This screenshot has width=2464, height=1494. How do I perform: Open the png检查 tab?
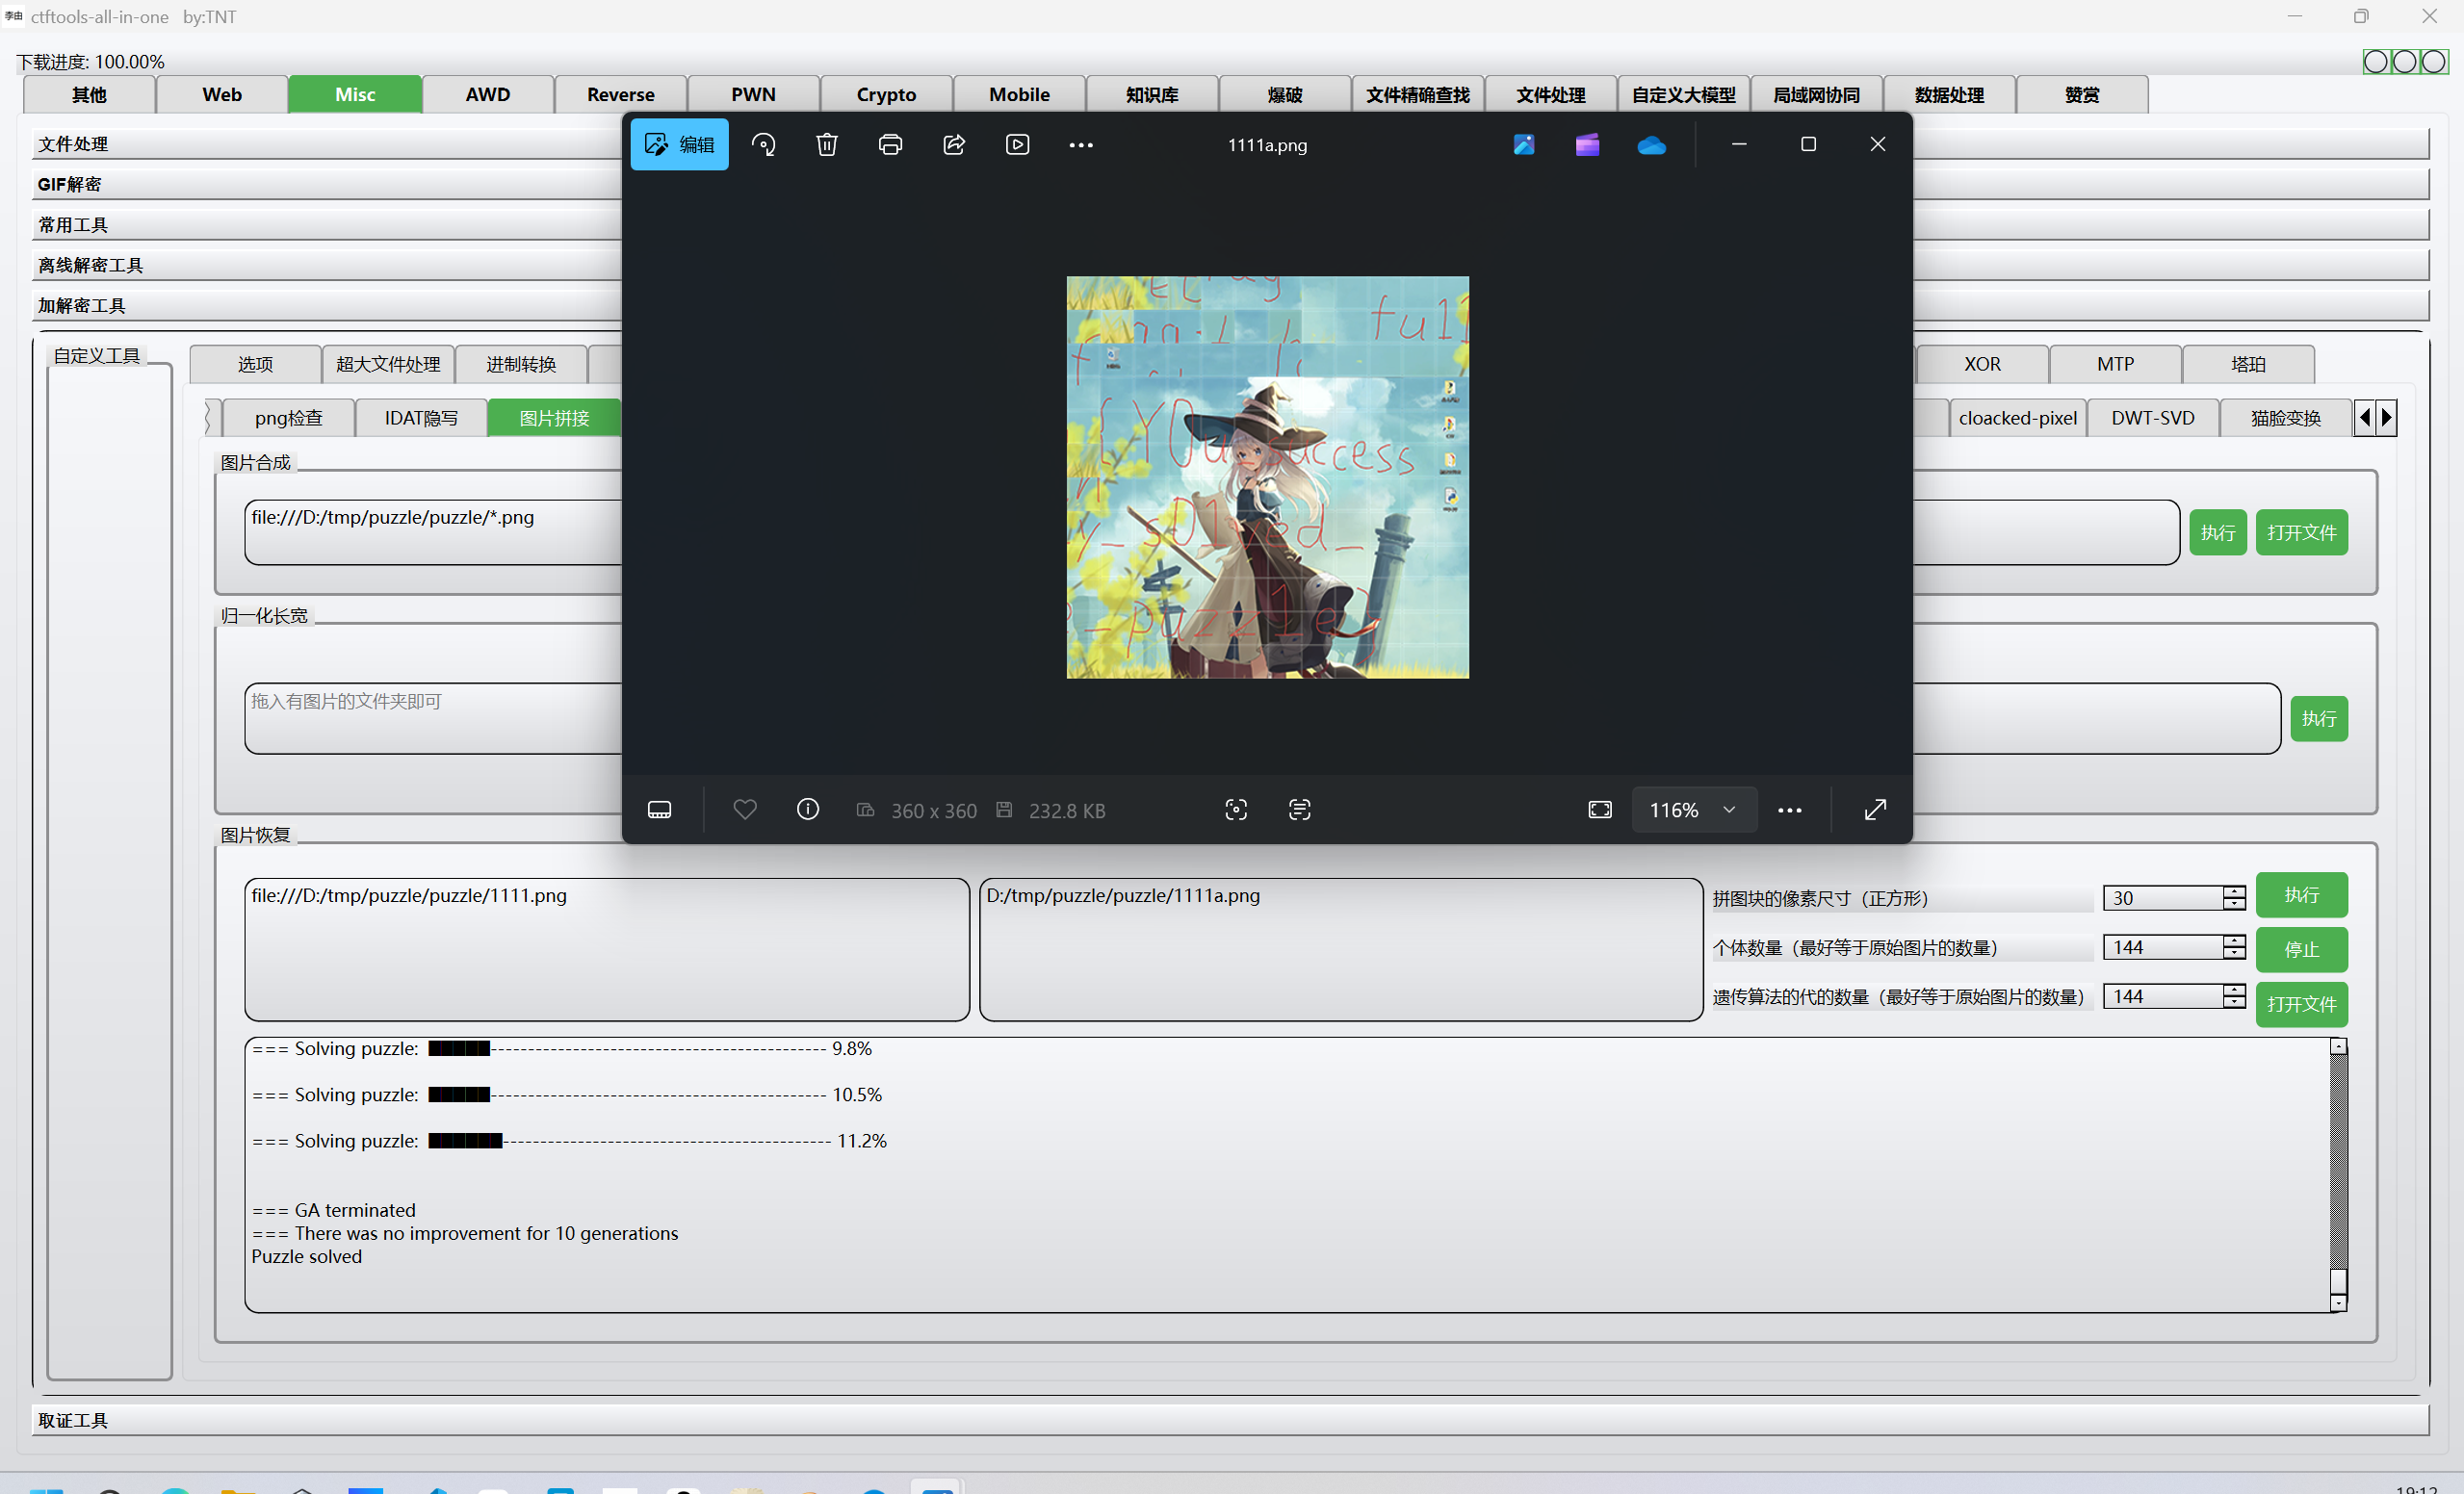(288, 418)
